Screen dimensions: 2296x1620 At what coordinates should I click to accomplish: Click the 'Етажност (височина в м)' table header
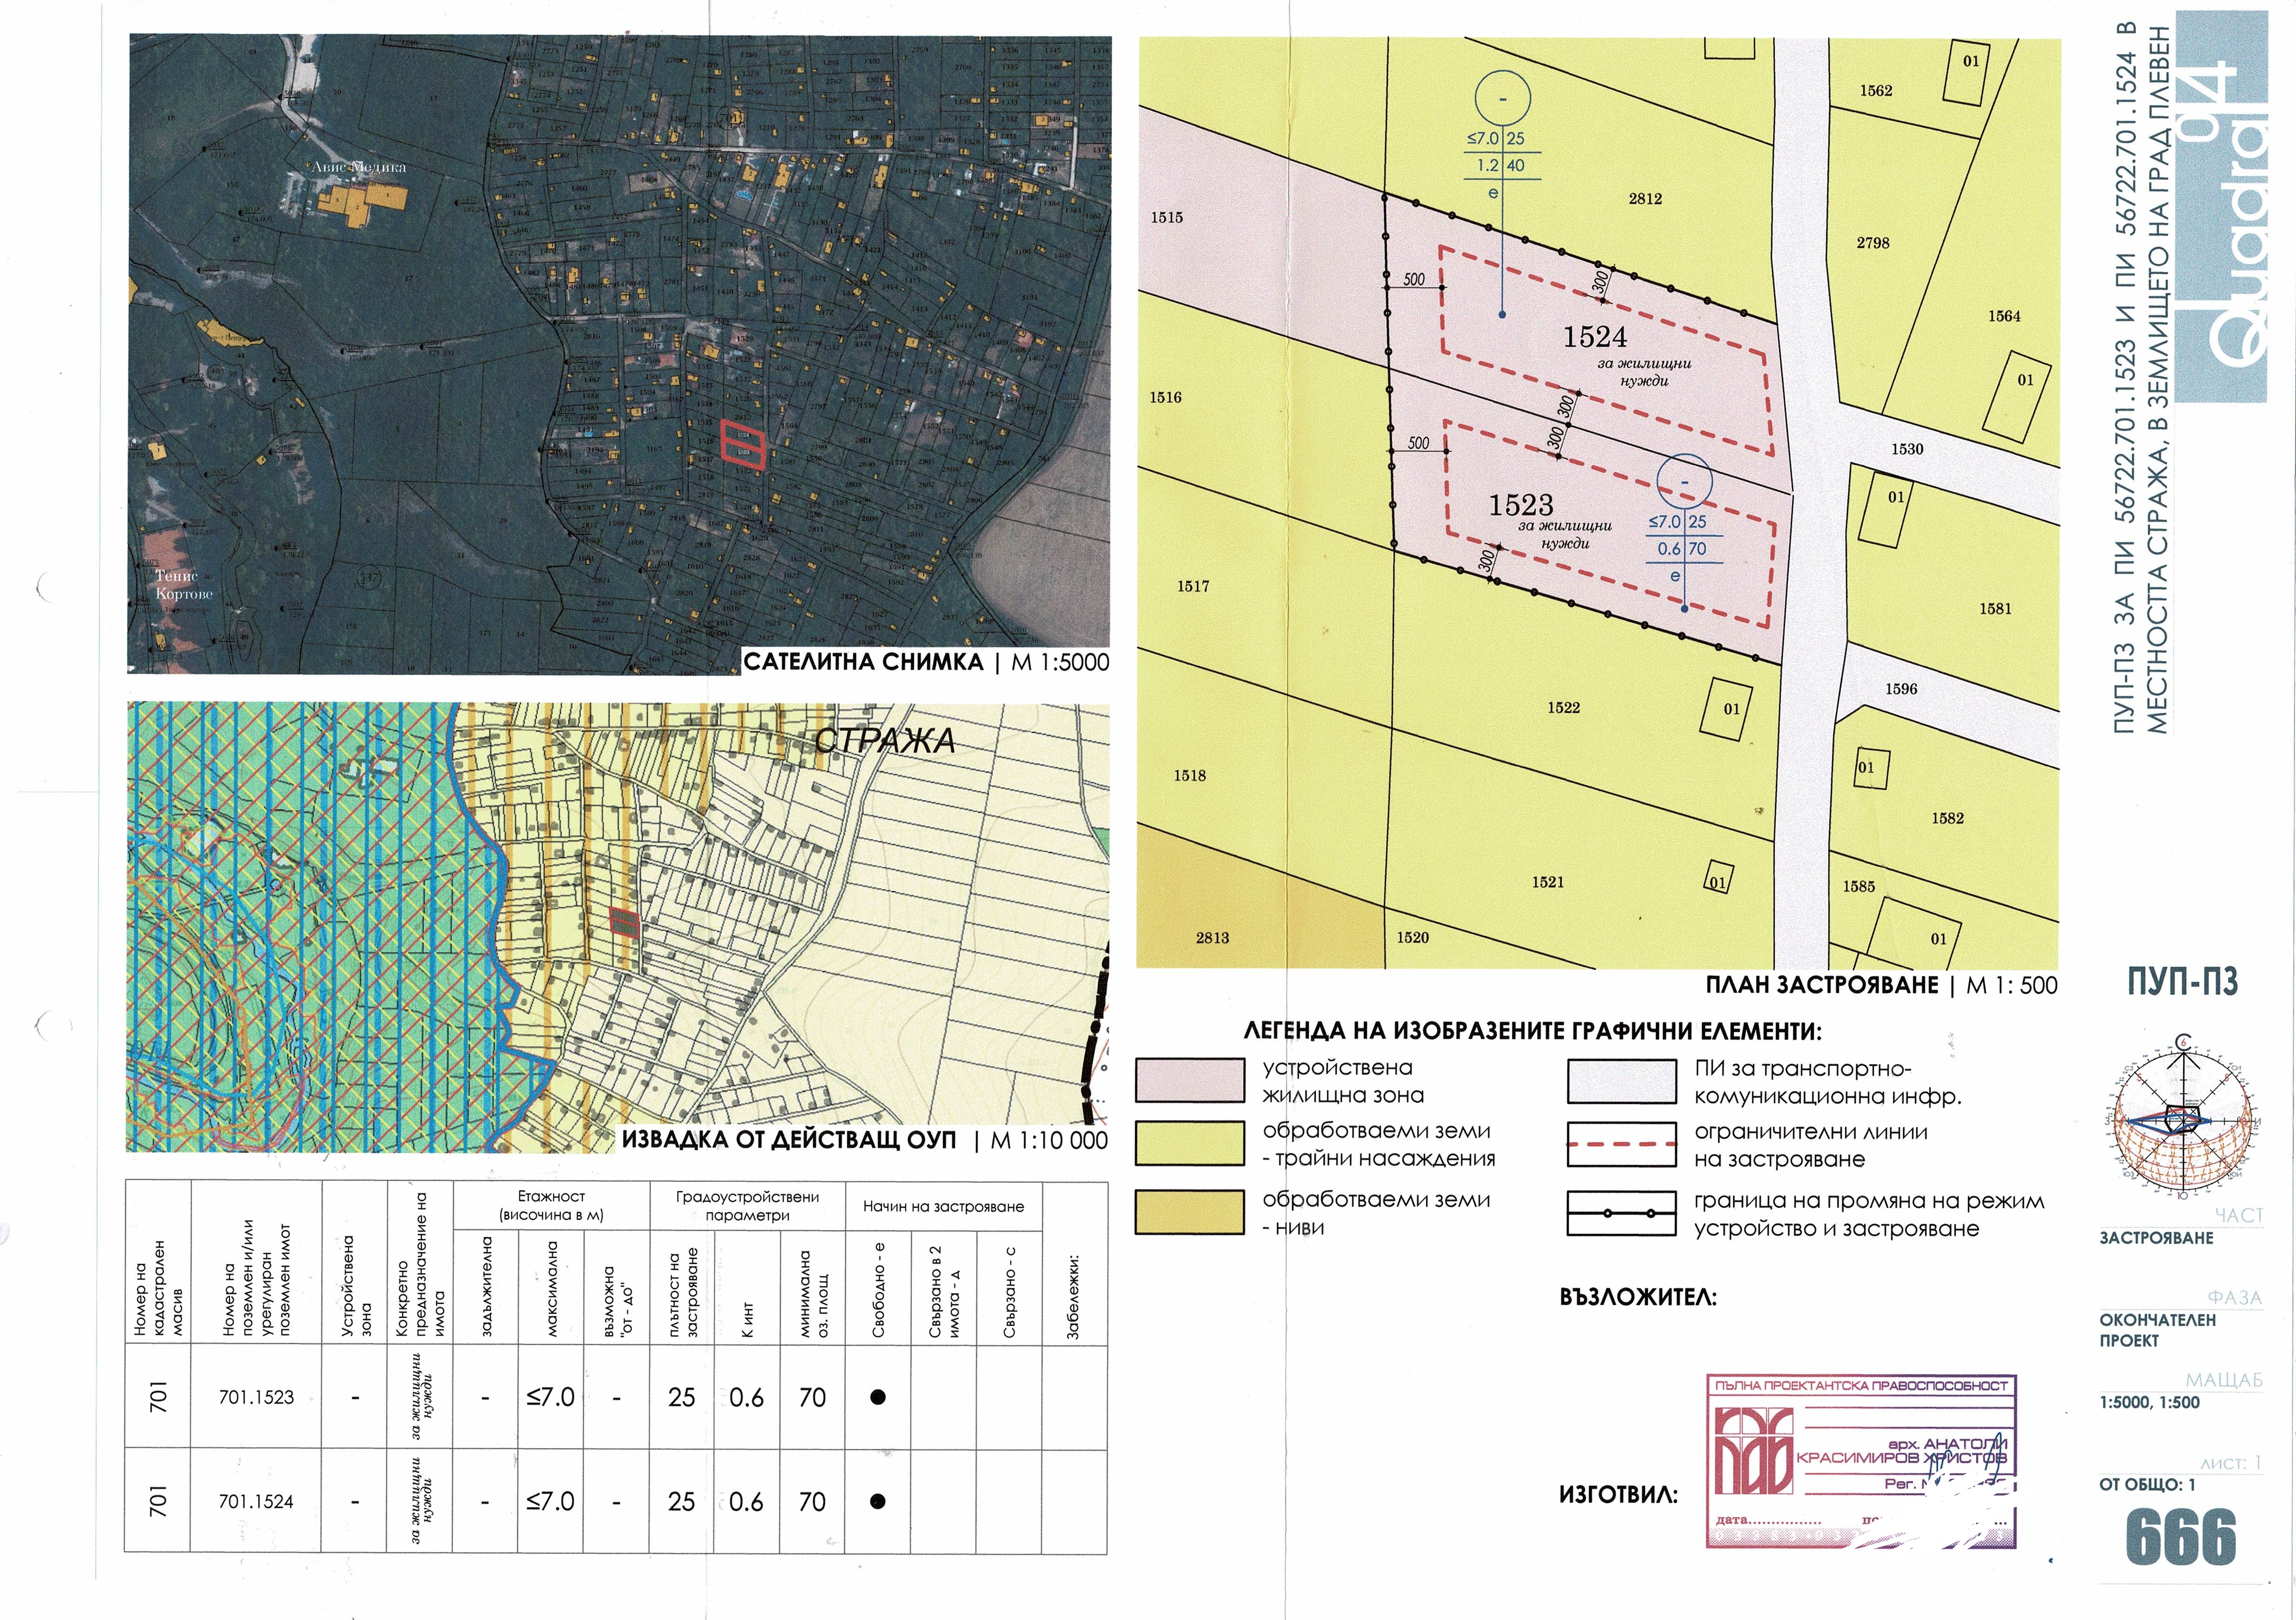(x=551, y=1205)
